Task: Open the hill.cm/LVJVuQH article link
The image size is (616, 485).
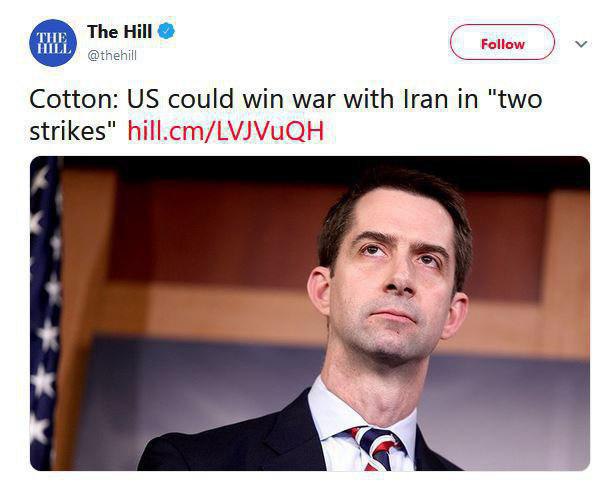Action: coord(226,131)
